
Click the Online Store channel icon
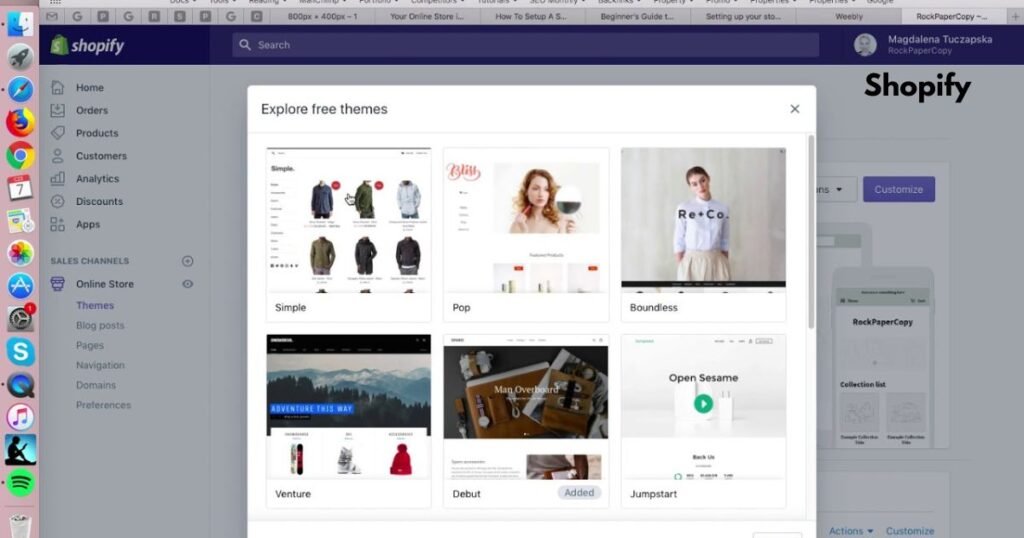point(57,284)
